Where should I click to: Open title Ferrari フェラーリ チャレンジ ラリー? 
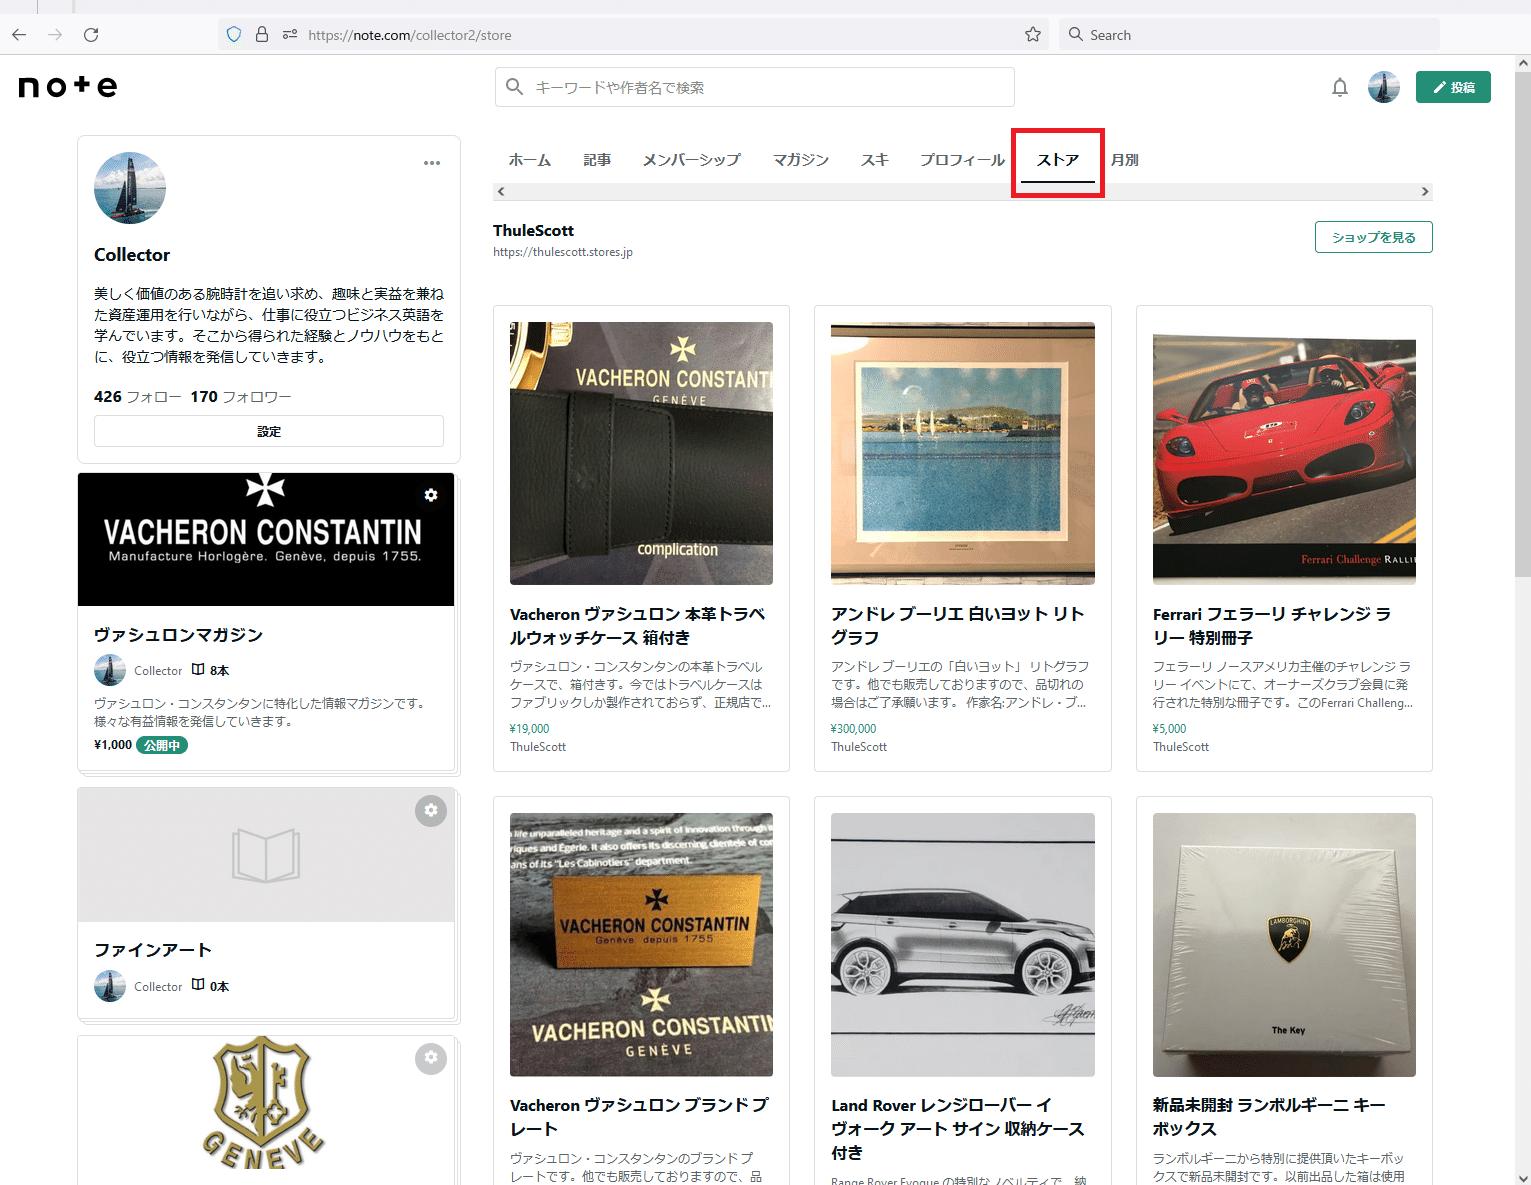pos(1272,626)
